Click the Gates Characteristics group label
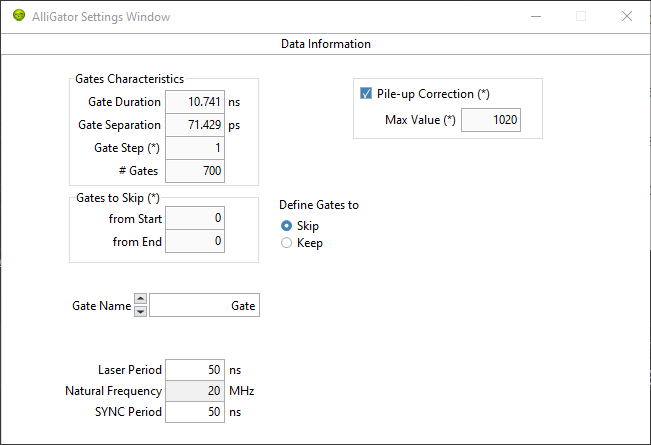Viewport: 651px width, 445px height. pos(130,79)
